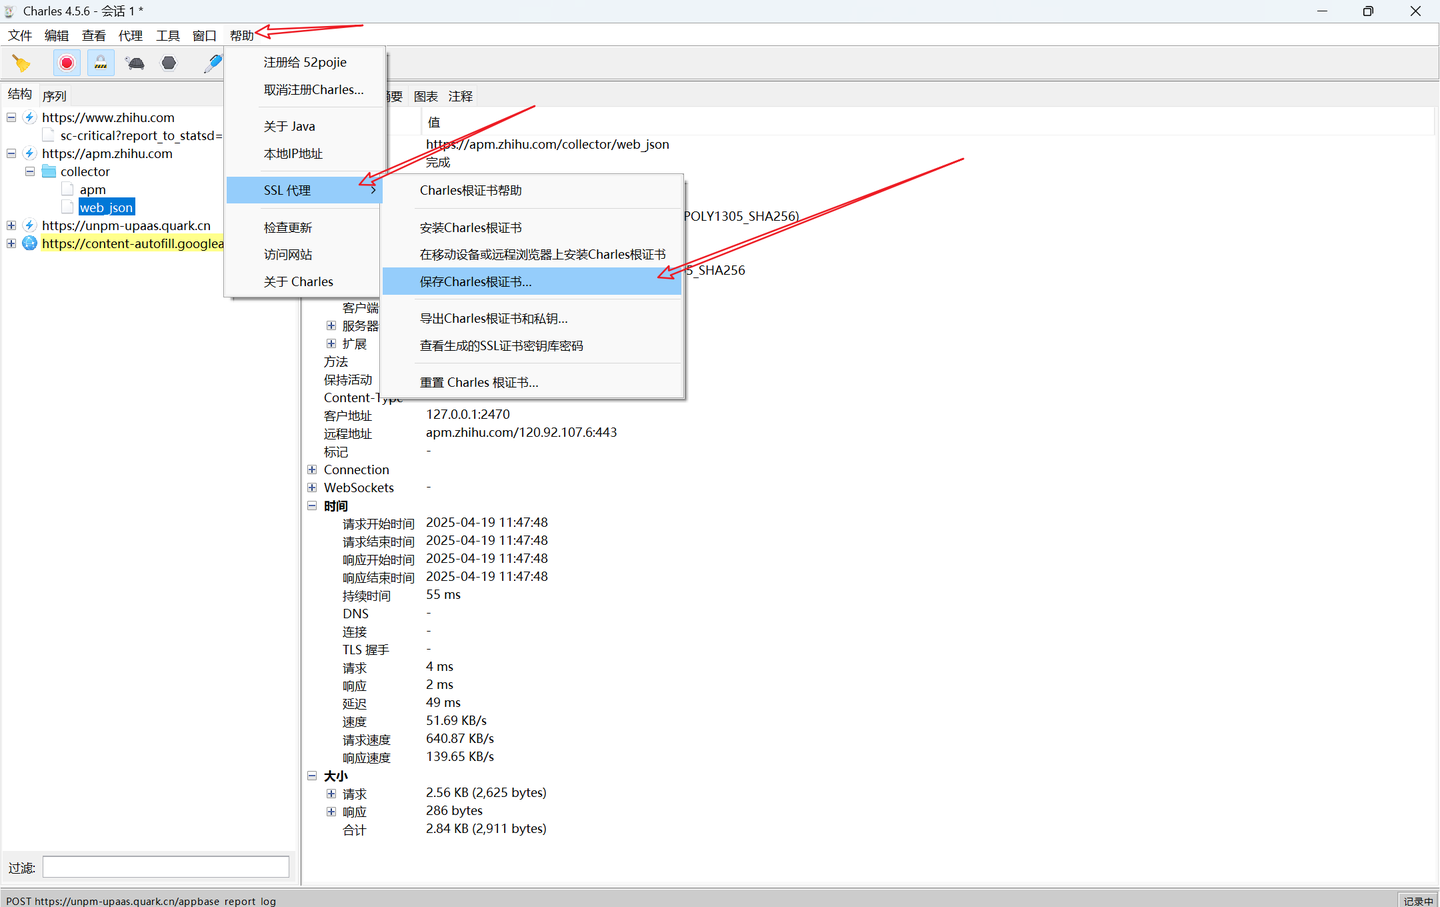
Task: Collapse the 大小 section
Action: (x=312, y=775)
